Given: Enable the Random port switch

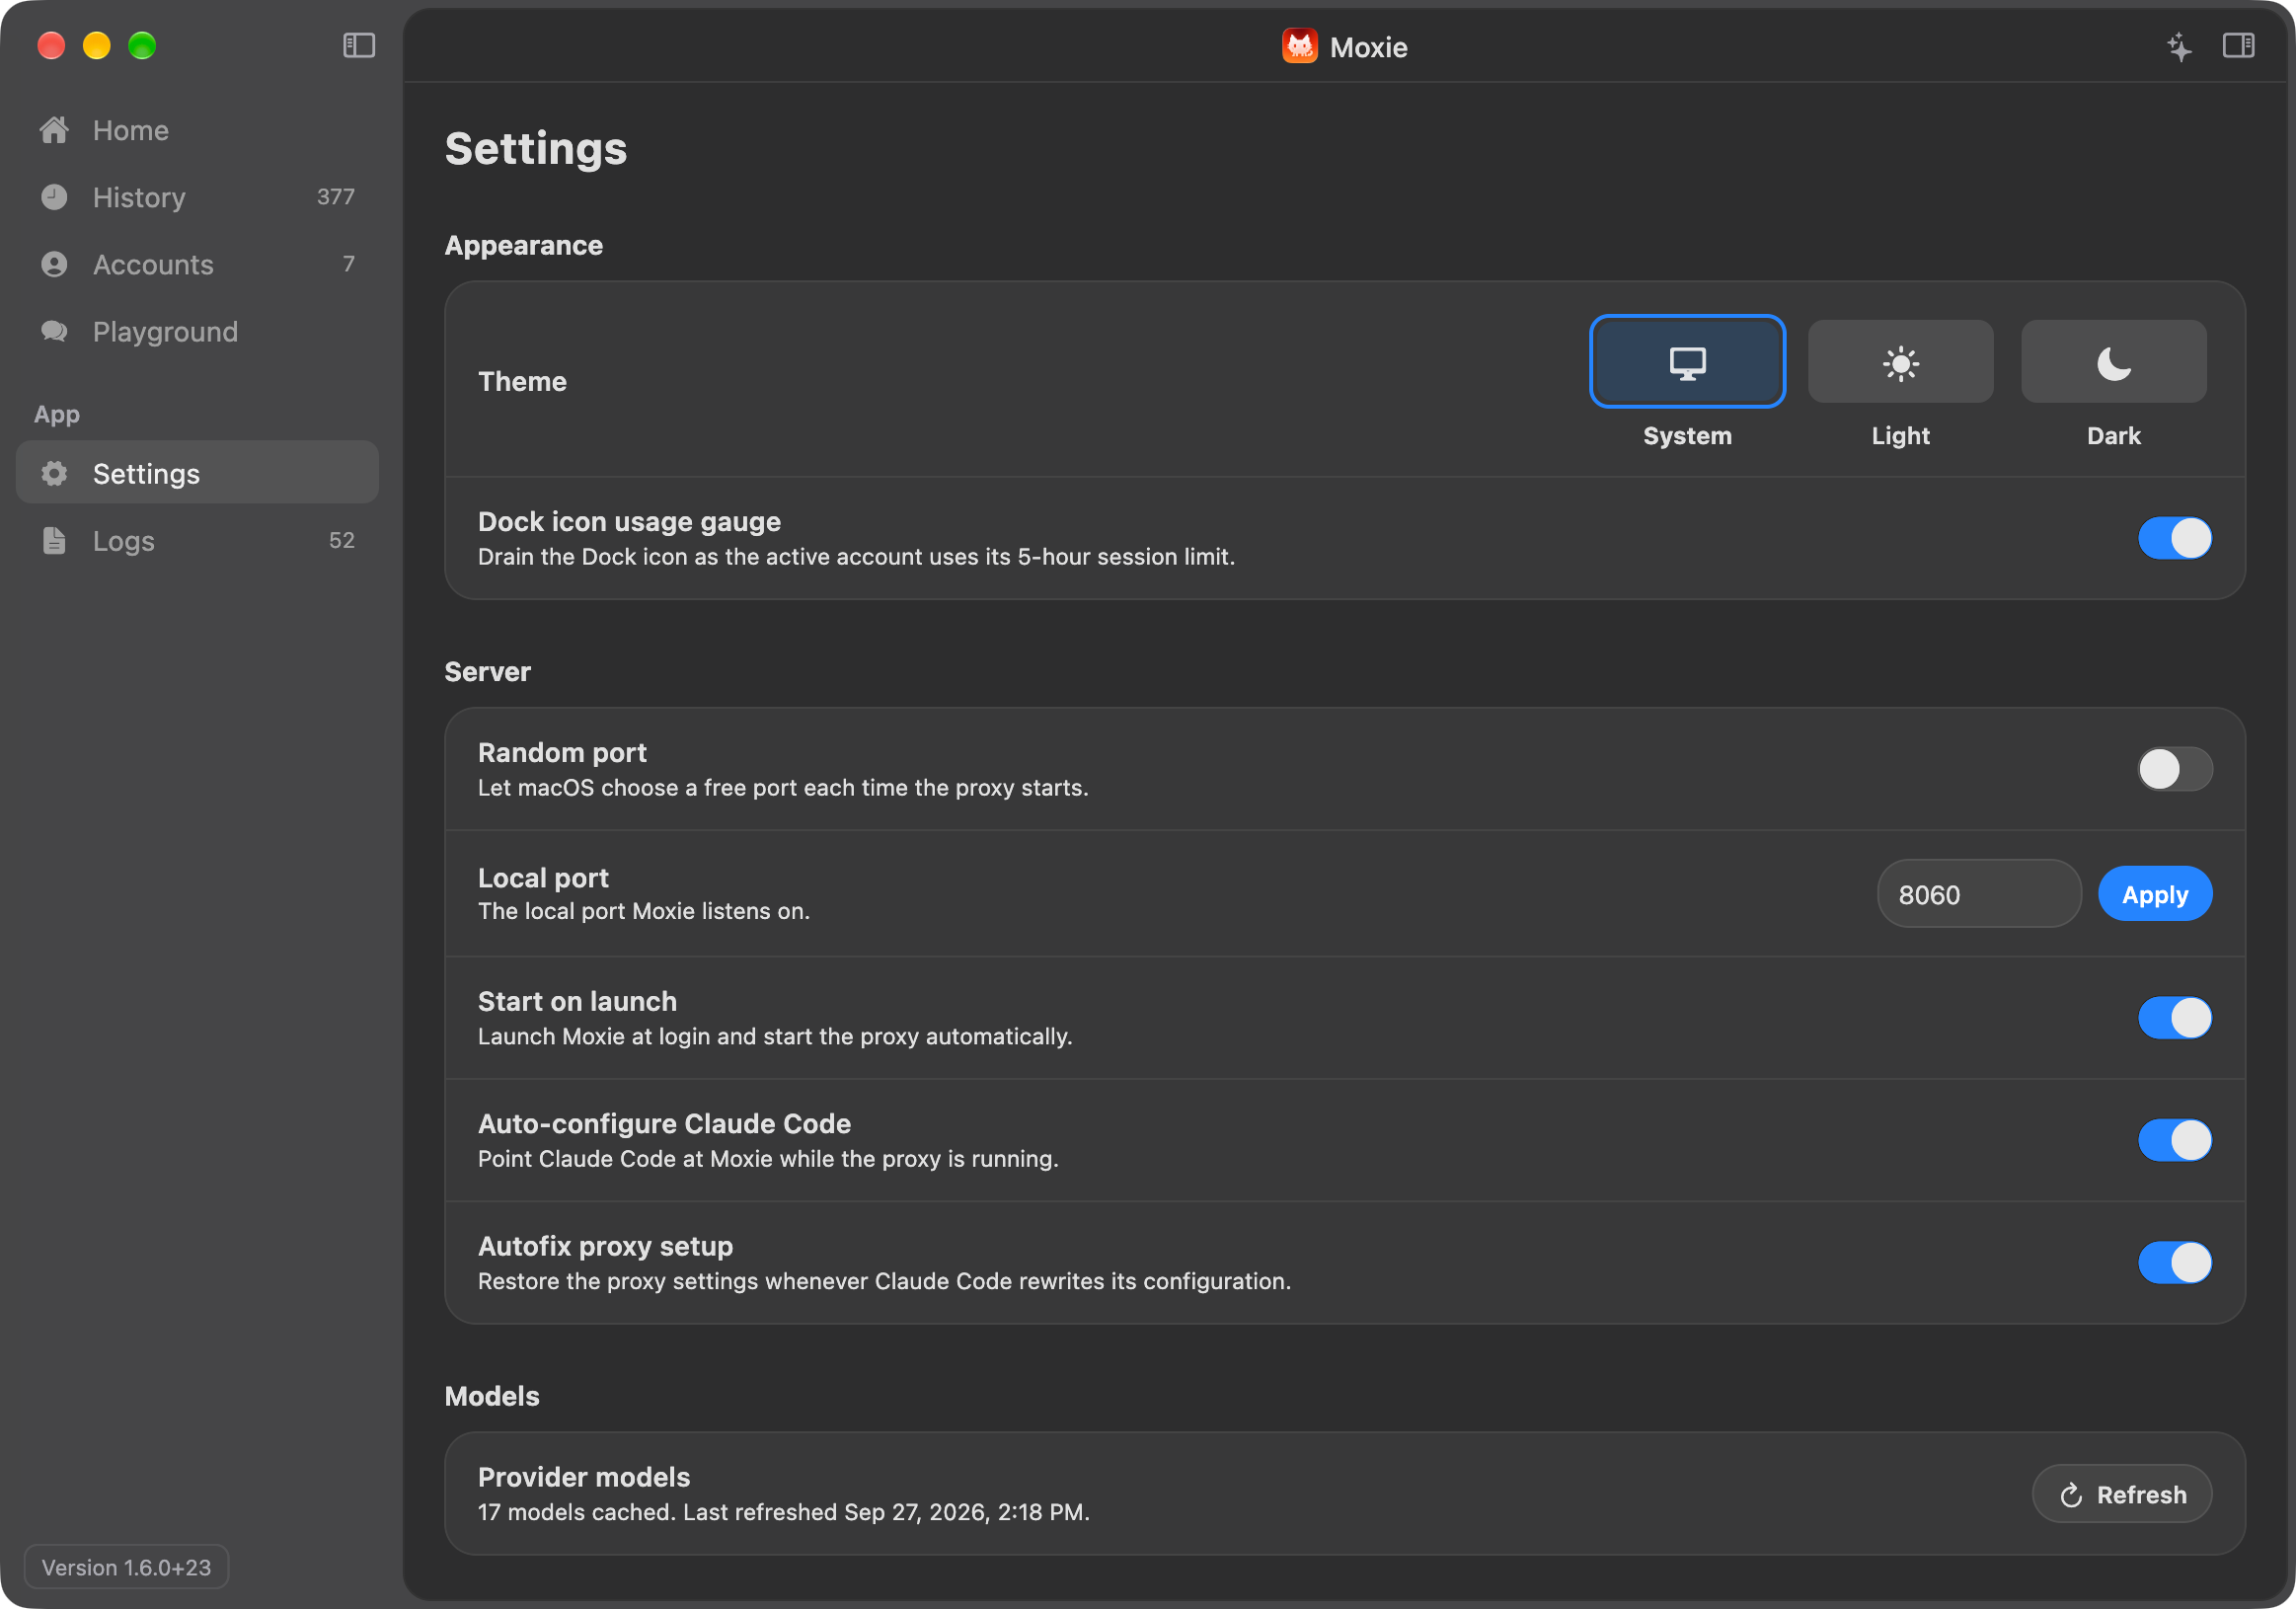Looking at the screenshot, I should click(x=2174, y=769).
